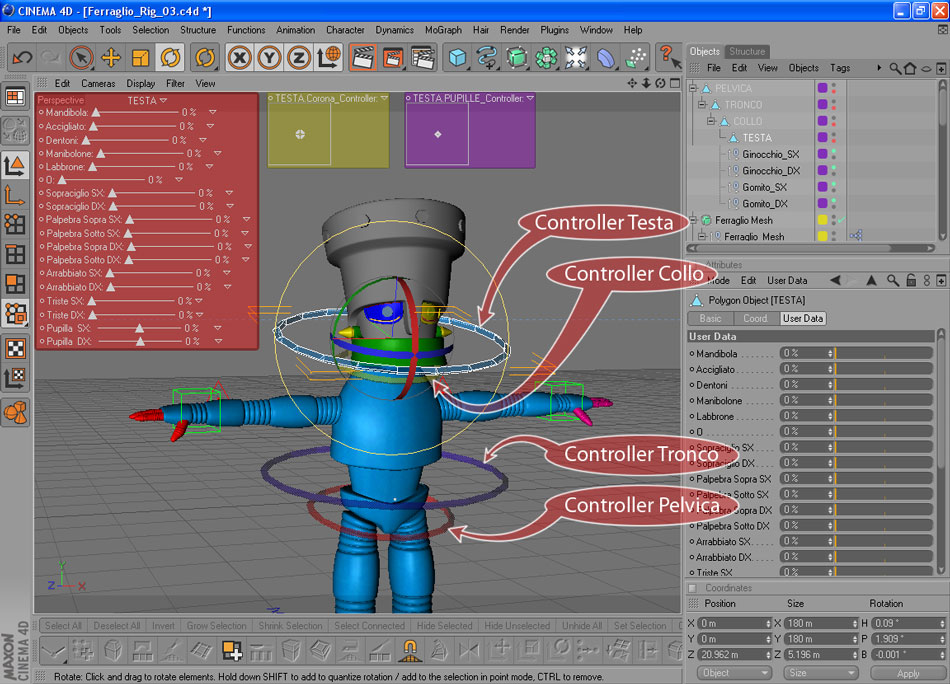Image resolution: width=950 pixels, height=684 pixels.
Task: Open the MoGraph menu
Action: tap(443, 30)
